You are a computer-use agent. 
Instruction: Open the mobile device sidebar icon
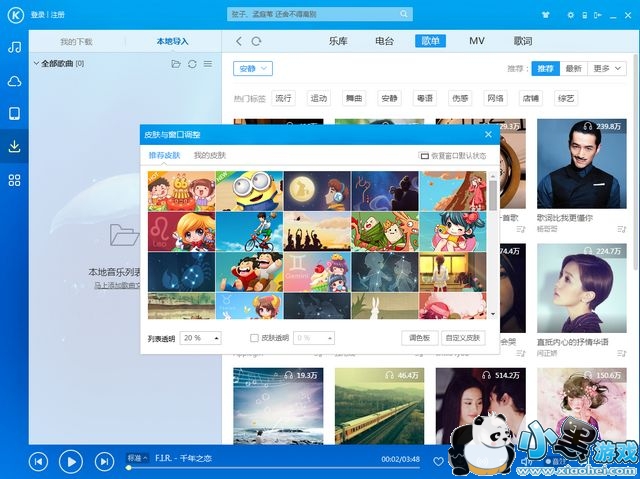point(14,113)
